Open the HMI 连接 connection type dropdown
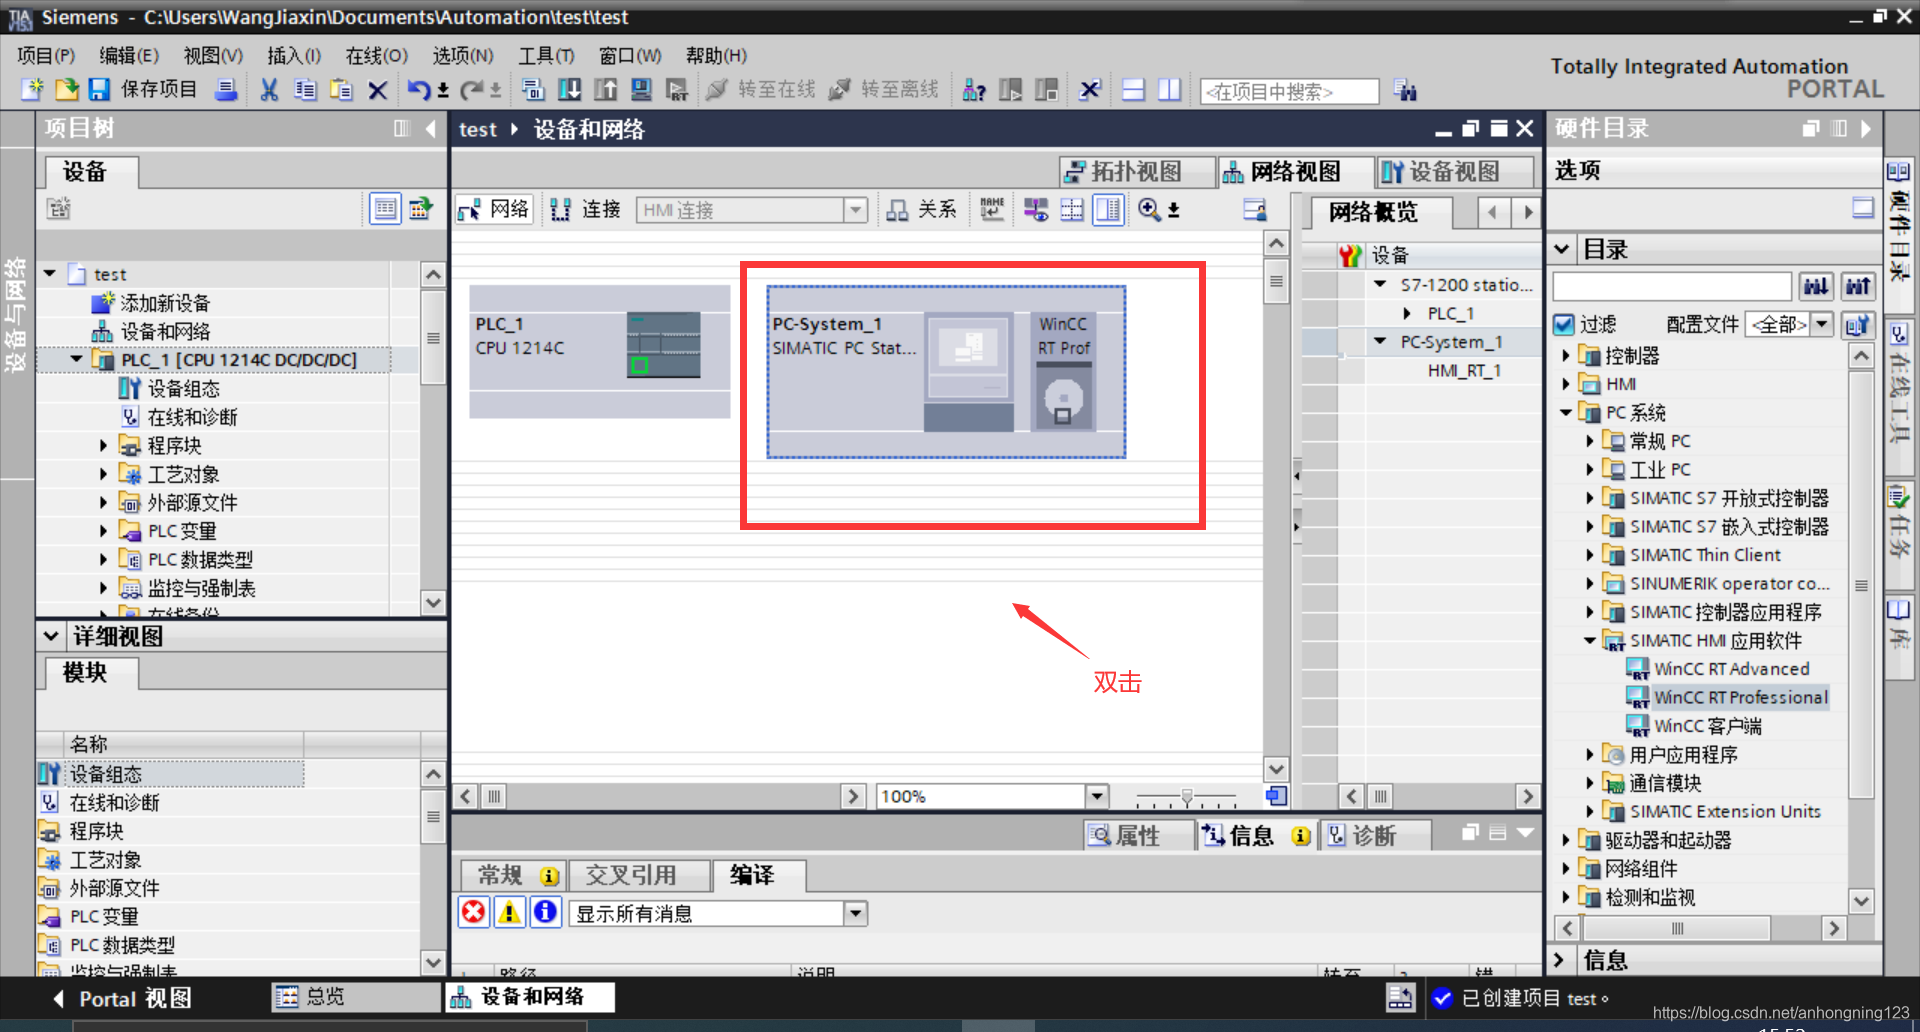 pyautogui.click(x=855, y=210)
